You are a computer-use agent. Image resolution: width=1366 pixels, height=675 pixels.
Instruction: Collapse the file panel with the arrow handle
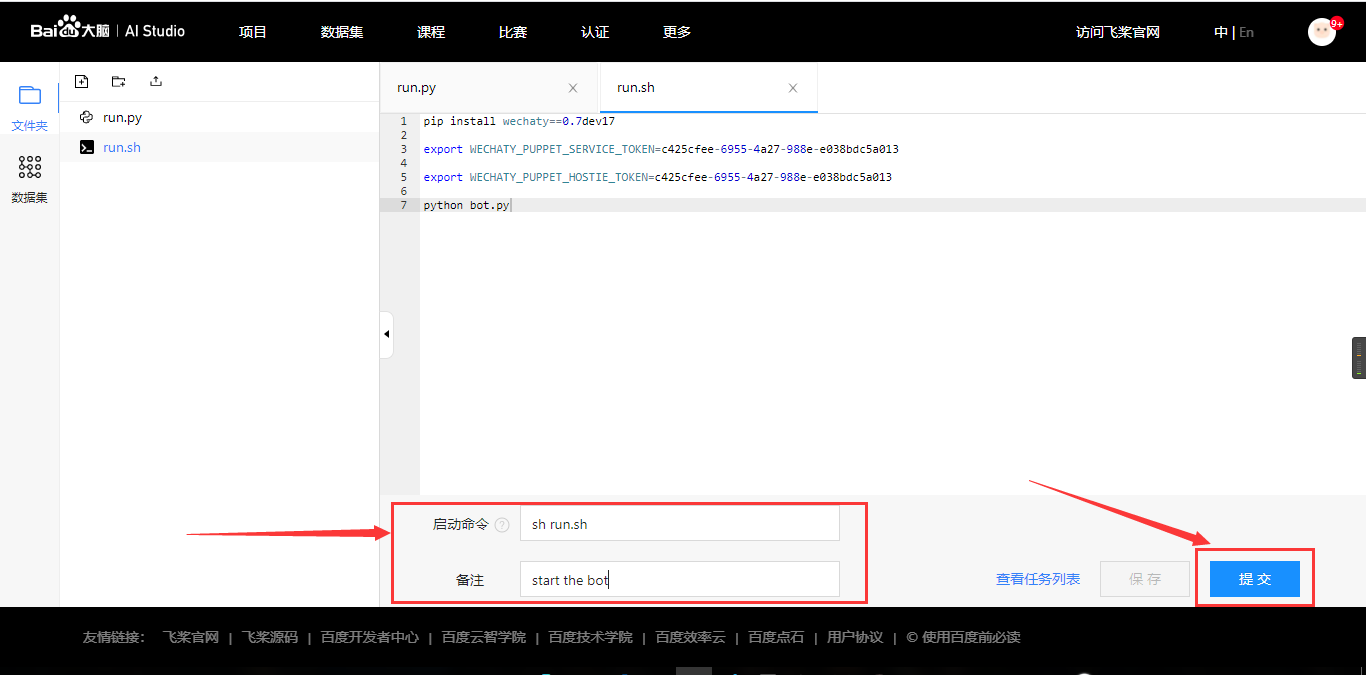coord(387,334)
